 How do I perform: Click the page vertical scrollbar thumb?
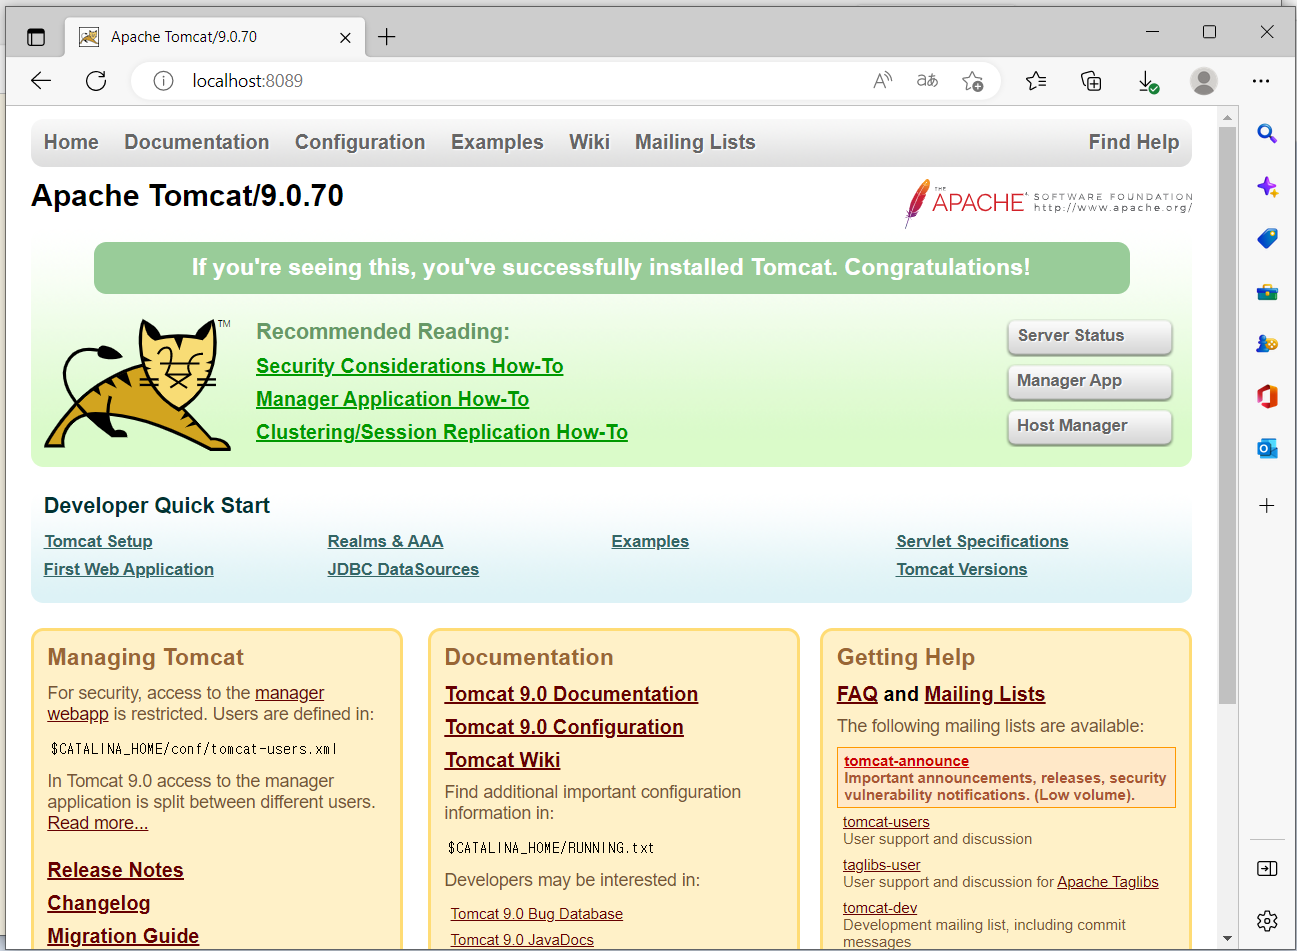click(x=1227, y=415)
